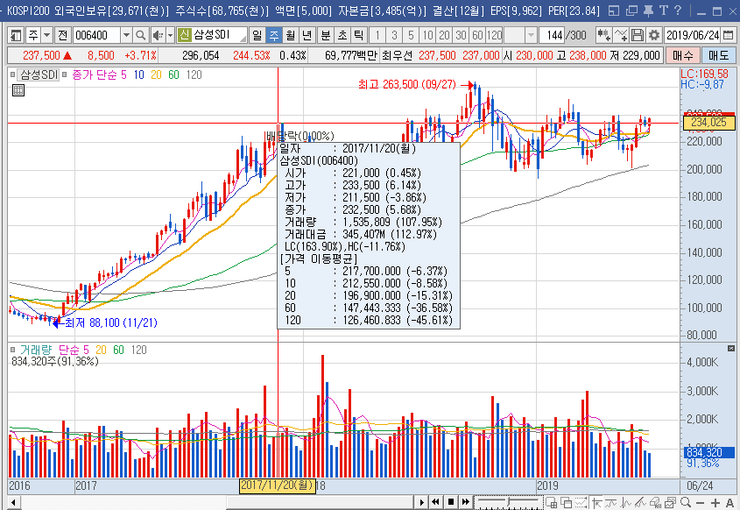Click the bottom zoom magnifier icon
The height and width of the screenshot is (510, 740).
(685, 502)
